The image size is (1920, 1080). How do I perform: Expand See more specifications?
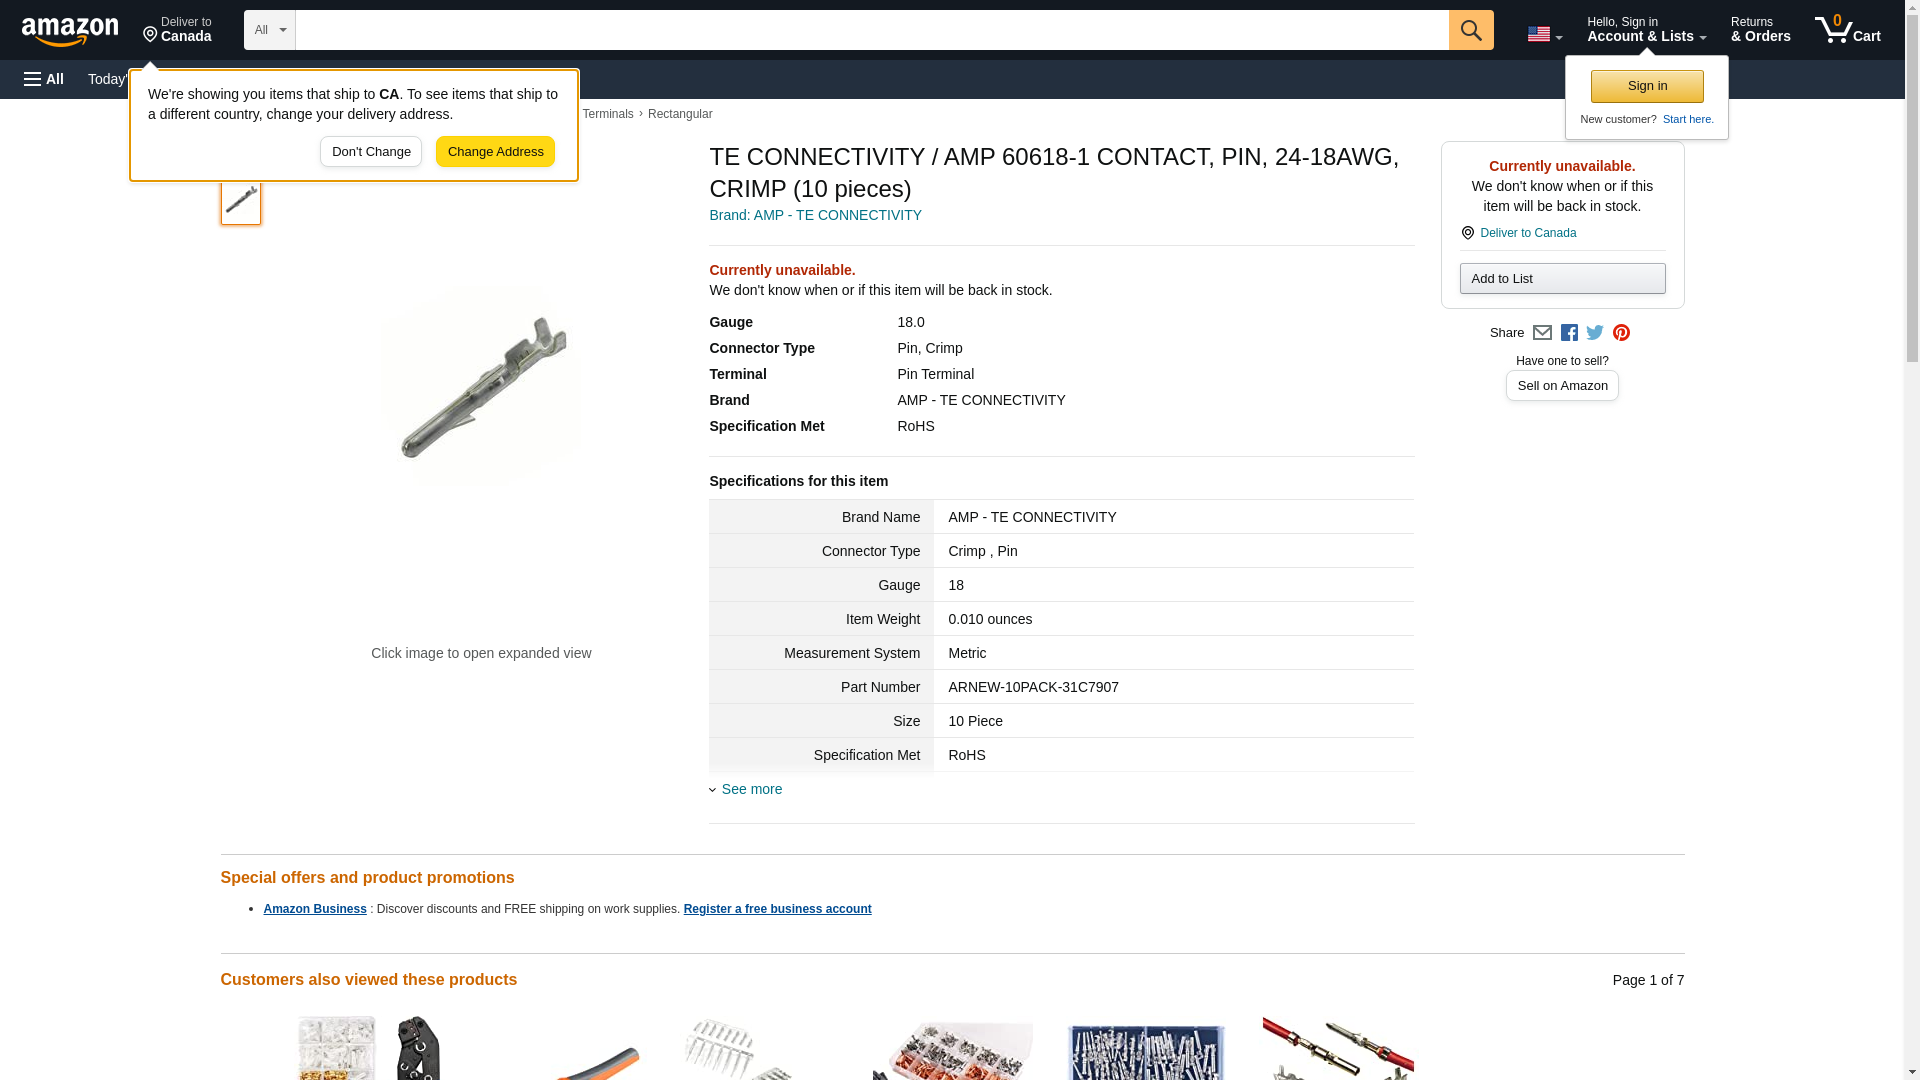751,789
